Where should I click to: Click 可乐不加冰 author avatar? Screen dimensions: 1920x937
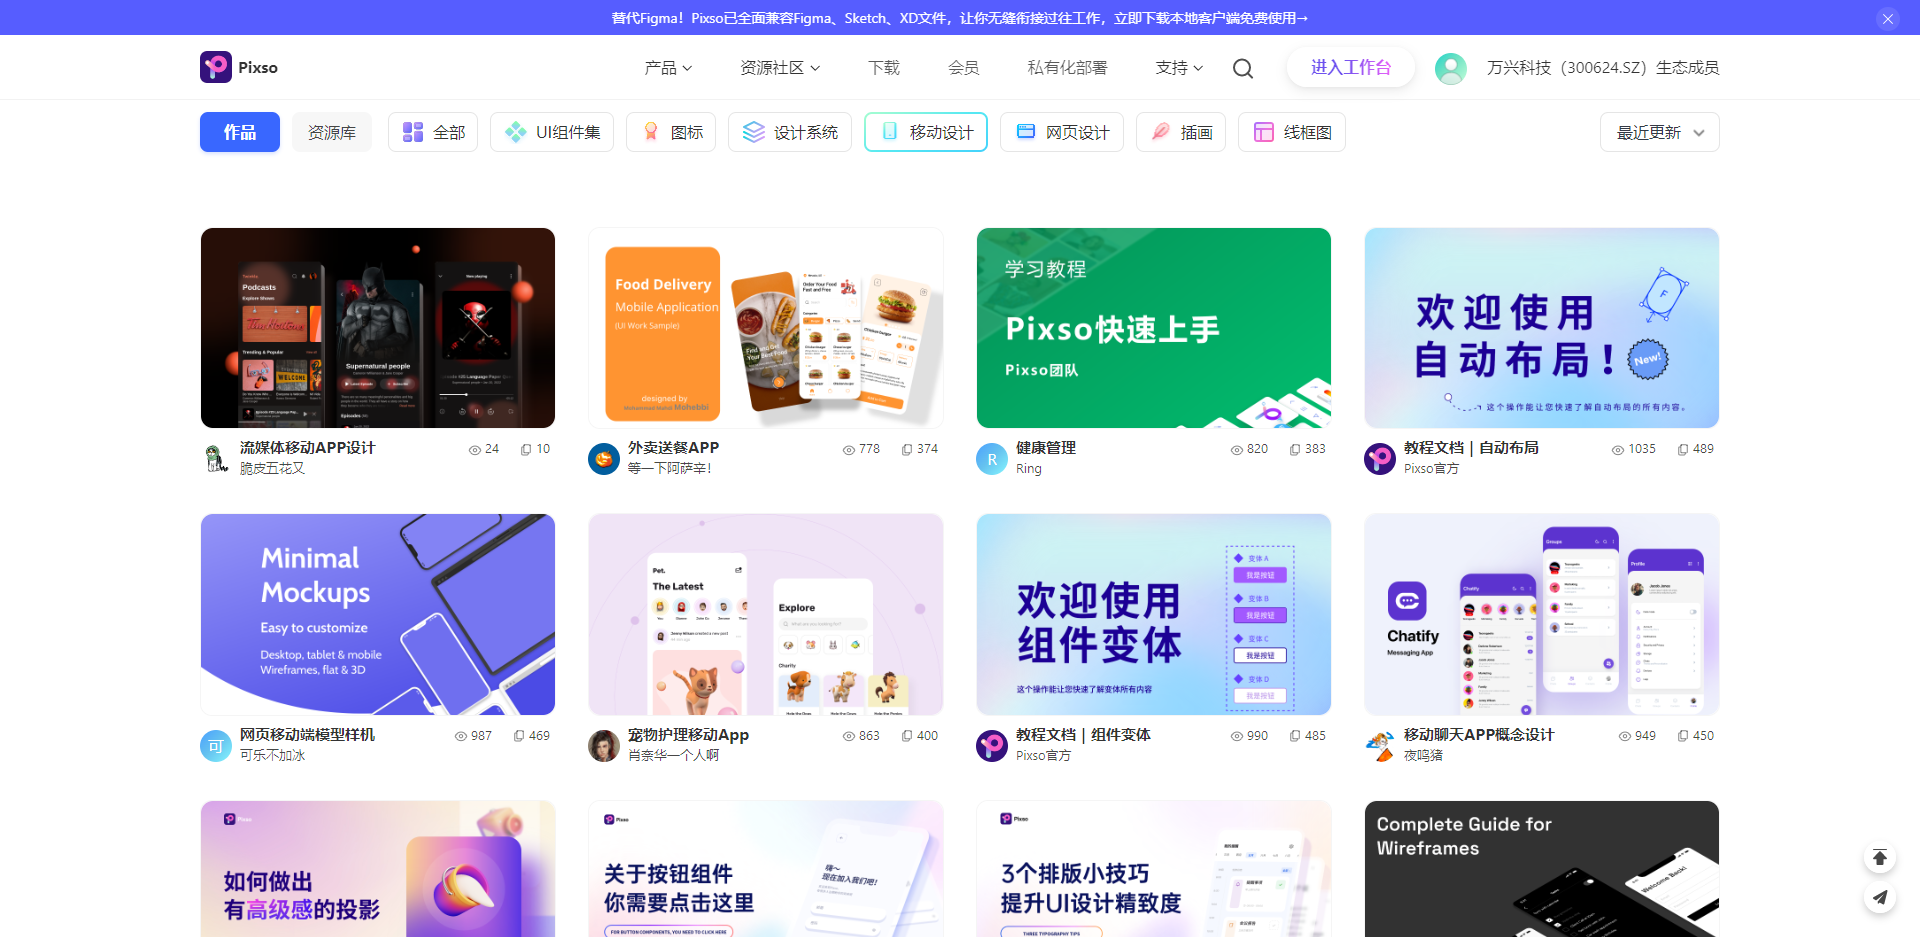coord(216,746)
